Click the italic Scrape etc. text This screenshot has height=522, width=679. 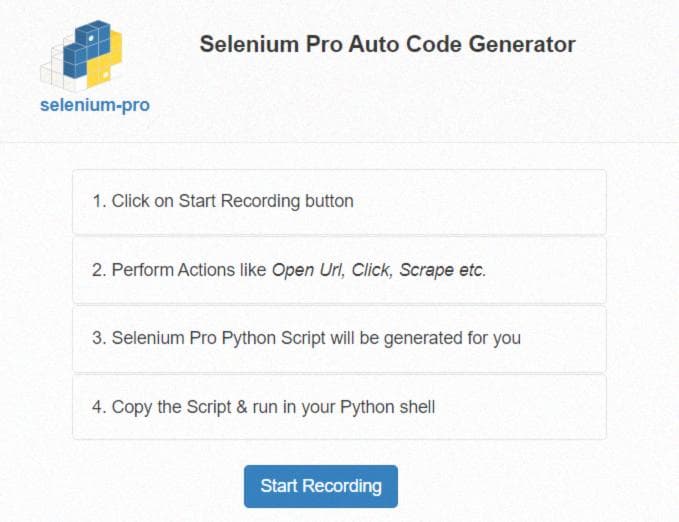click(x=442, y=270)
